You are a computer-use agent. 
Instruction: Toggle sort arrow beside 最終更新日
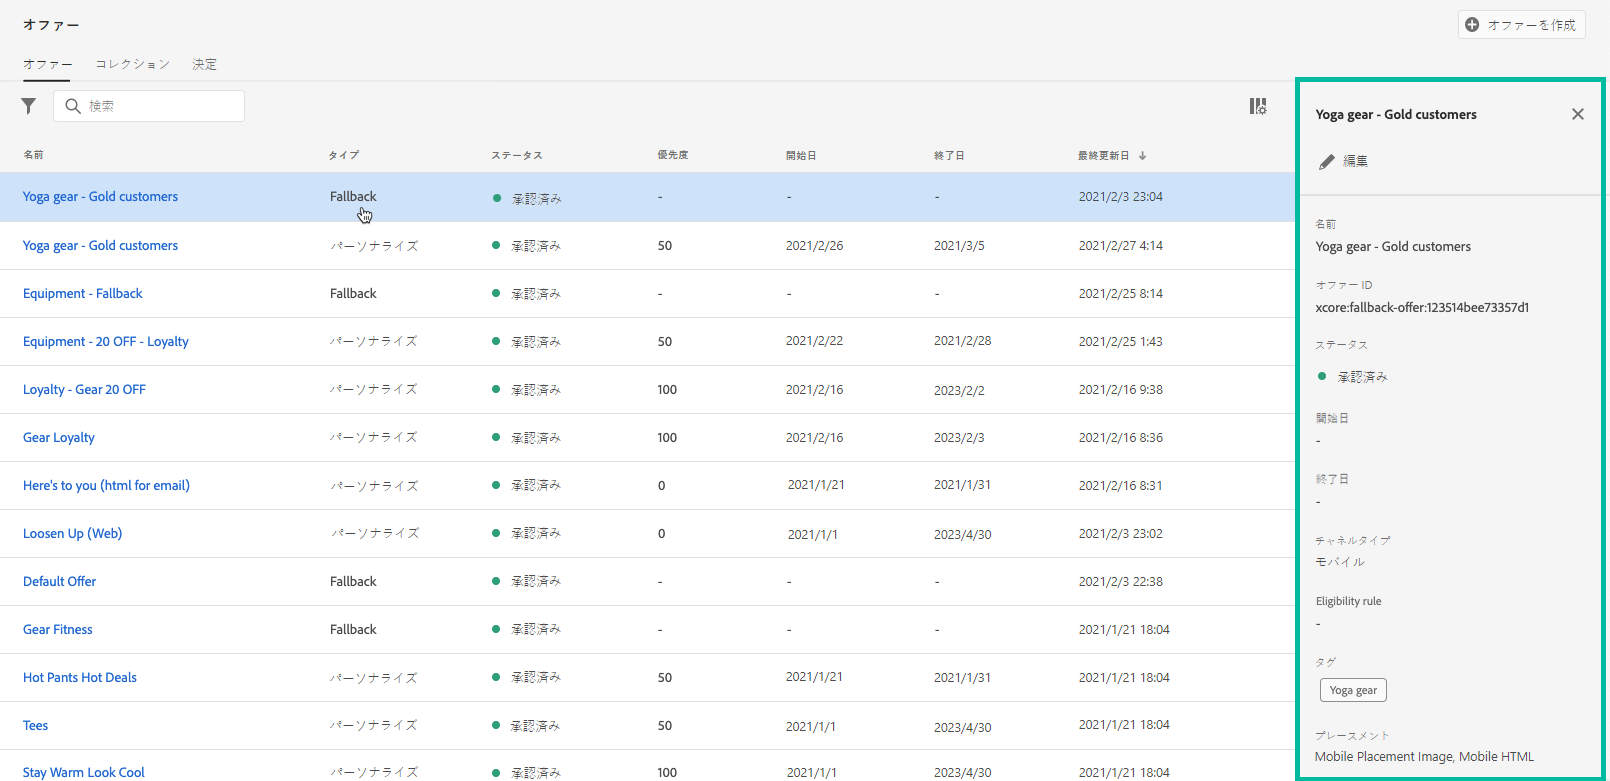[1143, 155]
